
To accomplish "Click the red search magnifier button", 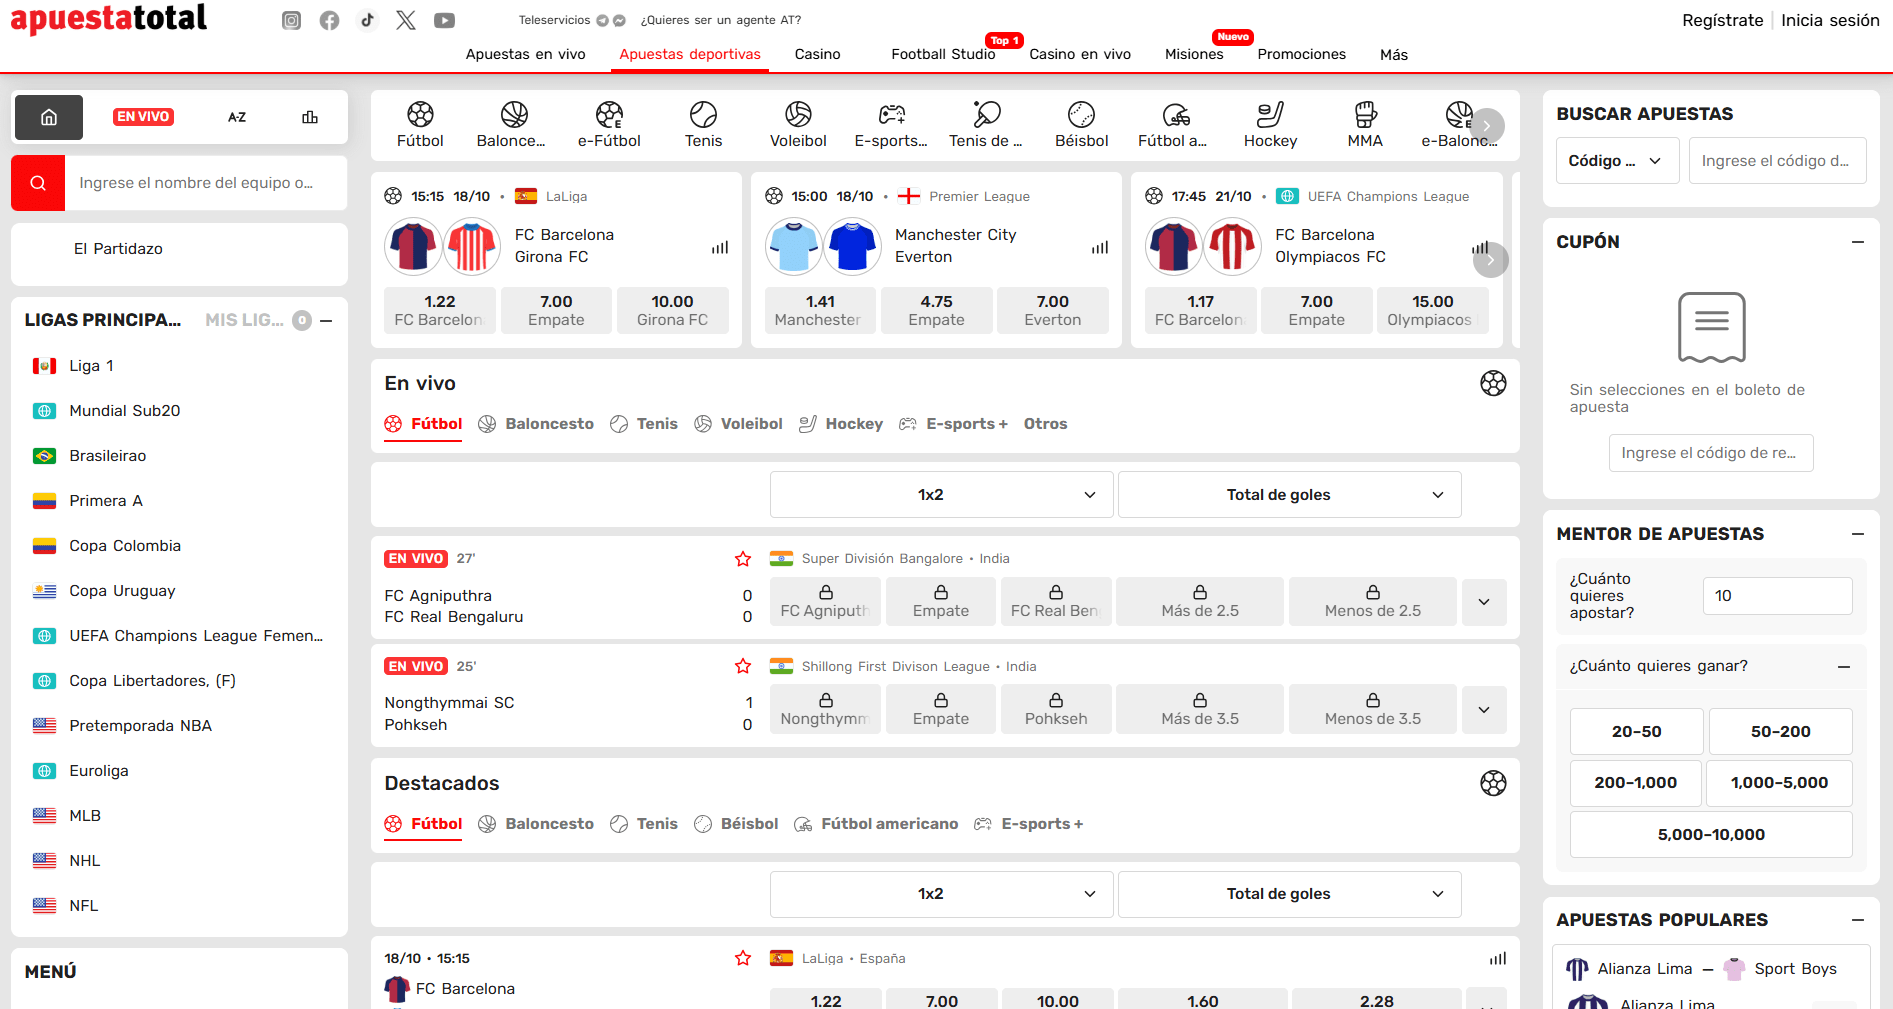I will tap(38, 183).
